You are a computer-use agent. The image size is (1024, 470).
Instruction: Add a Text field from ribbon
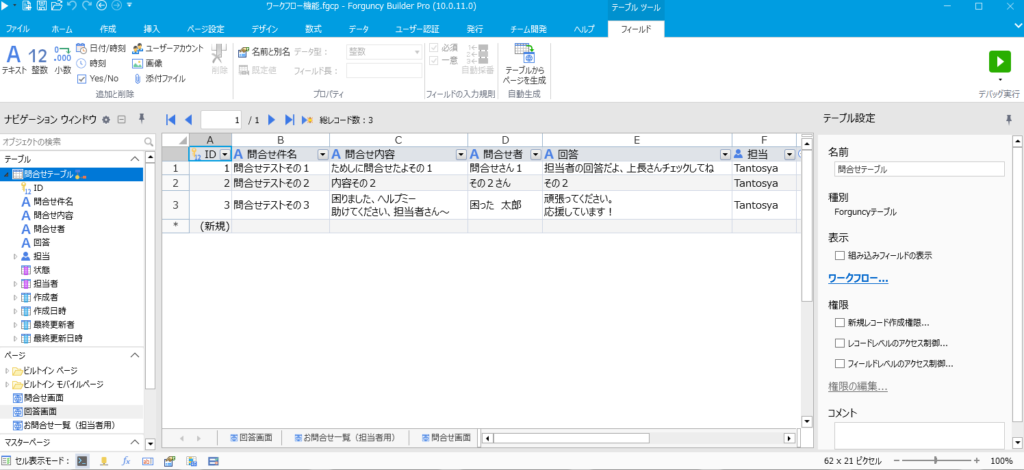click(13, 59)
